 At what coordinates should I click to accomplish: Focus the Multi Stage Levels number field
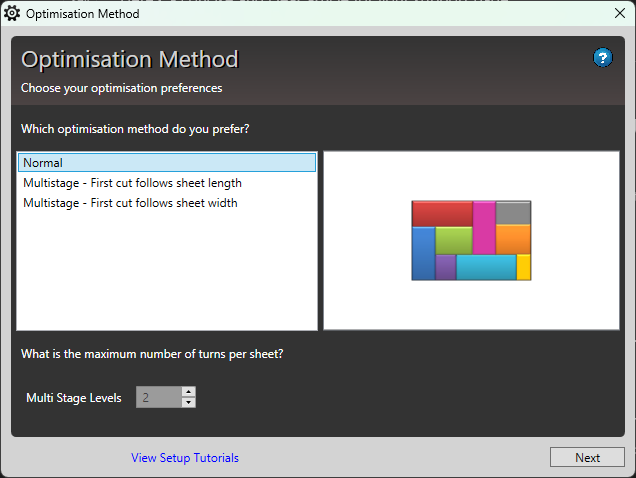[x=158, y=398]
